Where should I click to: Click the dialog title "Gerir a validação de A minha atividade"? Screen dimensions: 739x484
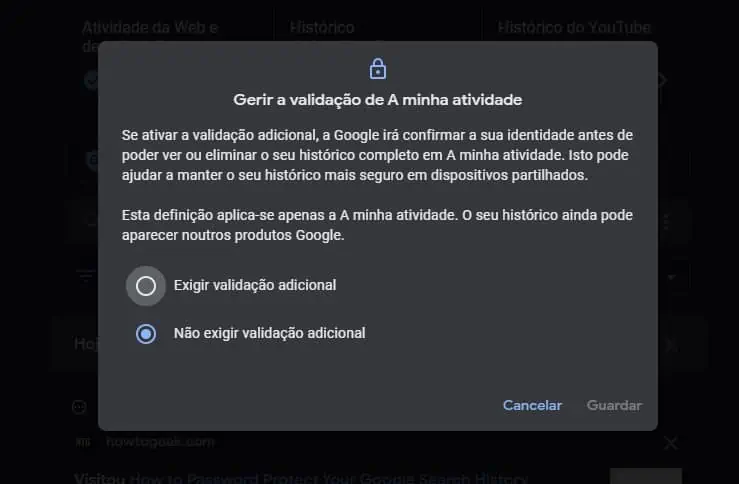click(378, 100)
